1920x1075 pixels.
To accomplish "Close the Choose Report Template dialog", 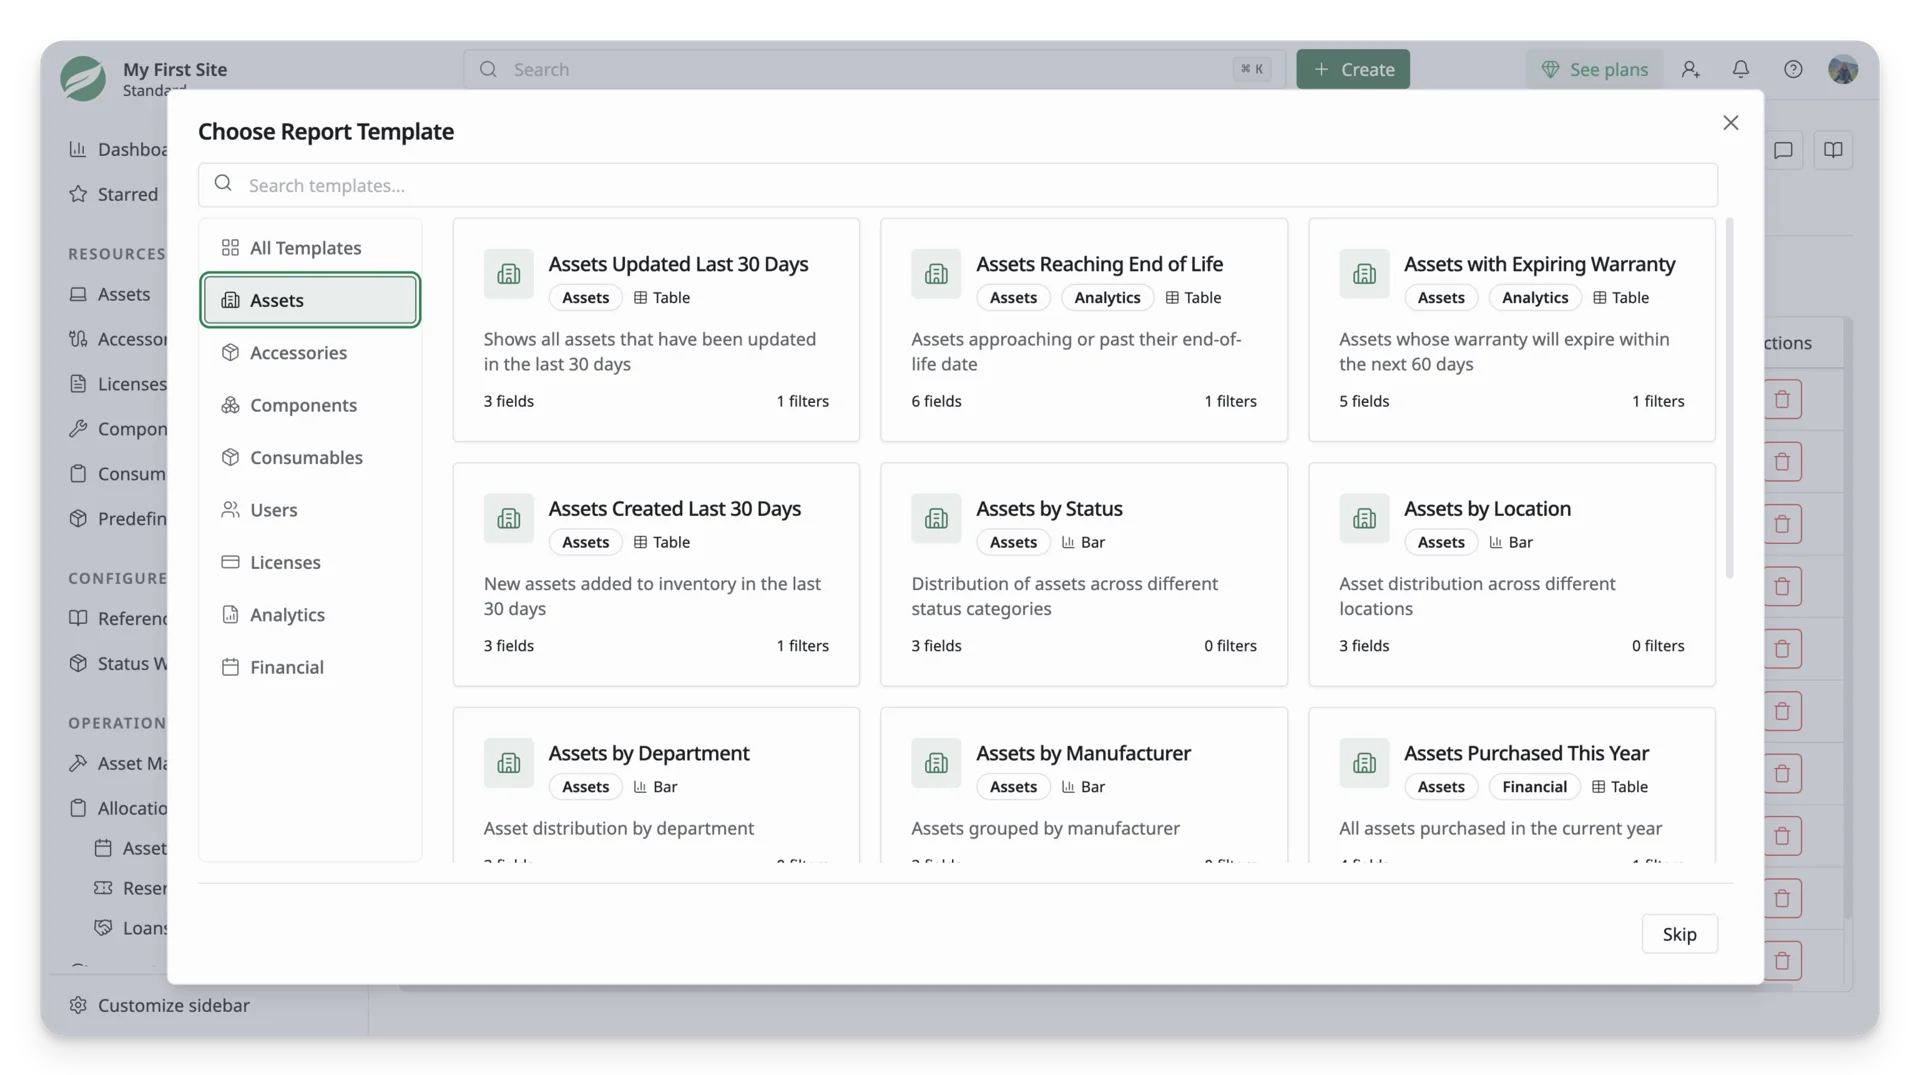I will point(1730,122).
